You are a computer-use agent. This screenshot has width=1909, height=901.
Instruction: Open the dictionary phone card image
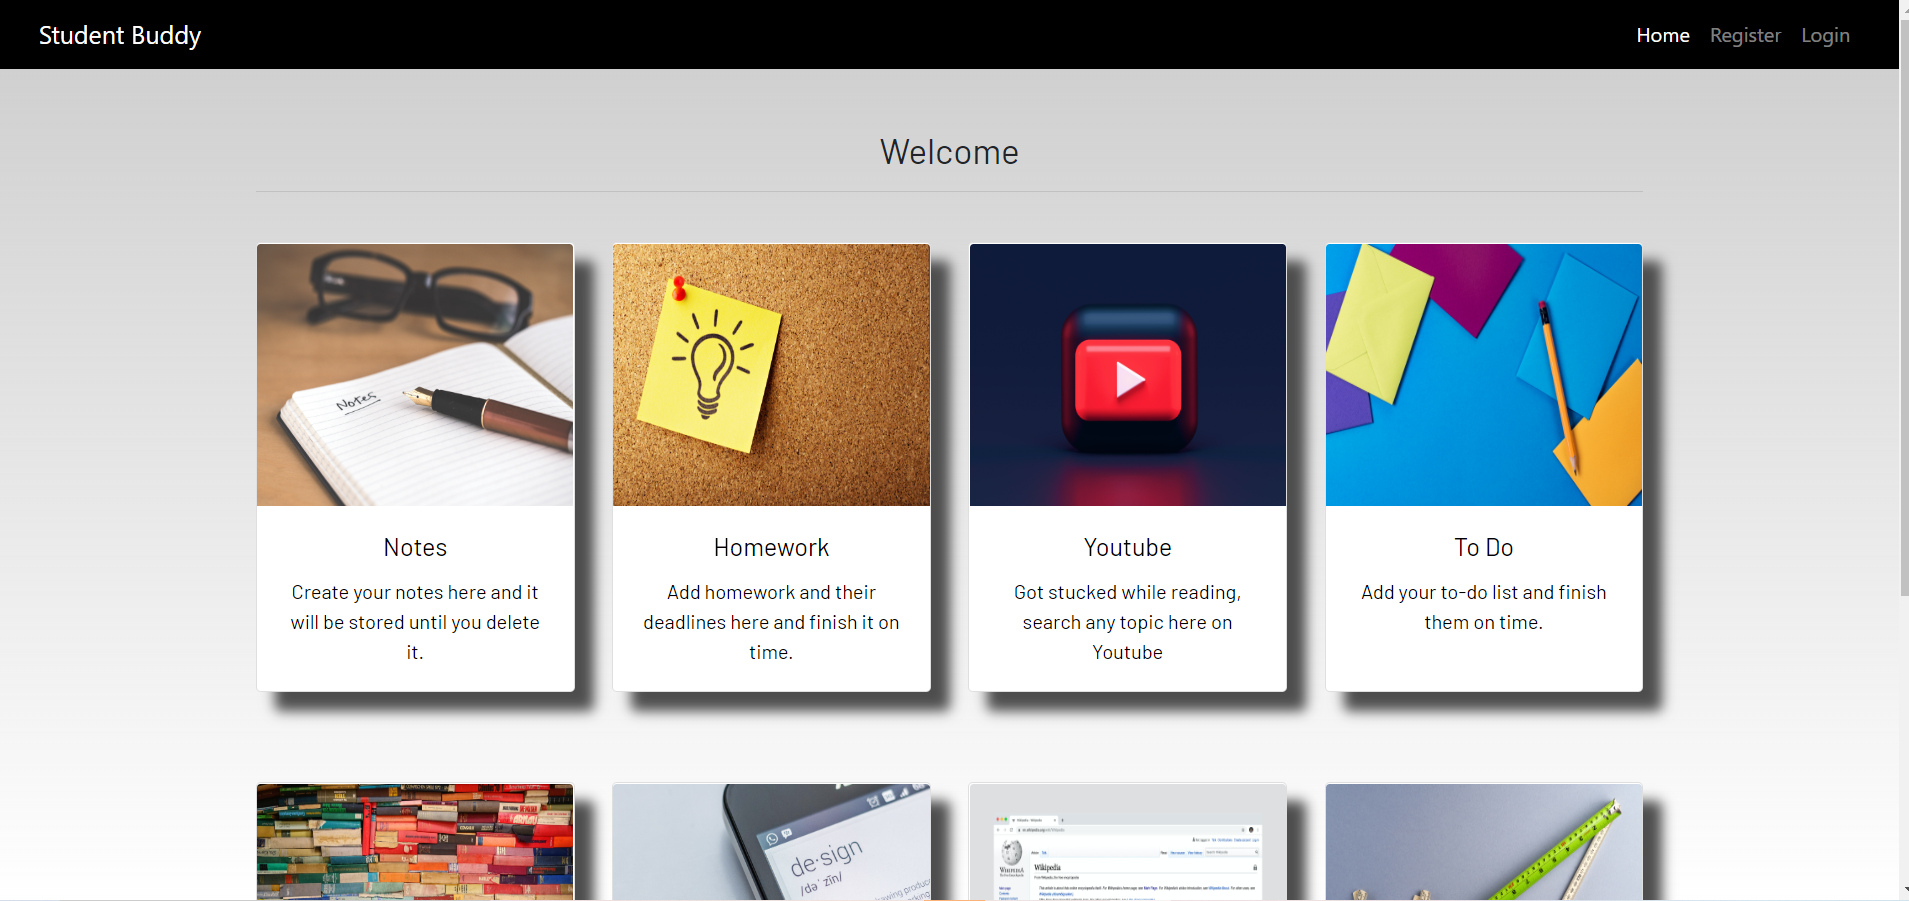tap(771, 842)
